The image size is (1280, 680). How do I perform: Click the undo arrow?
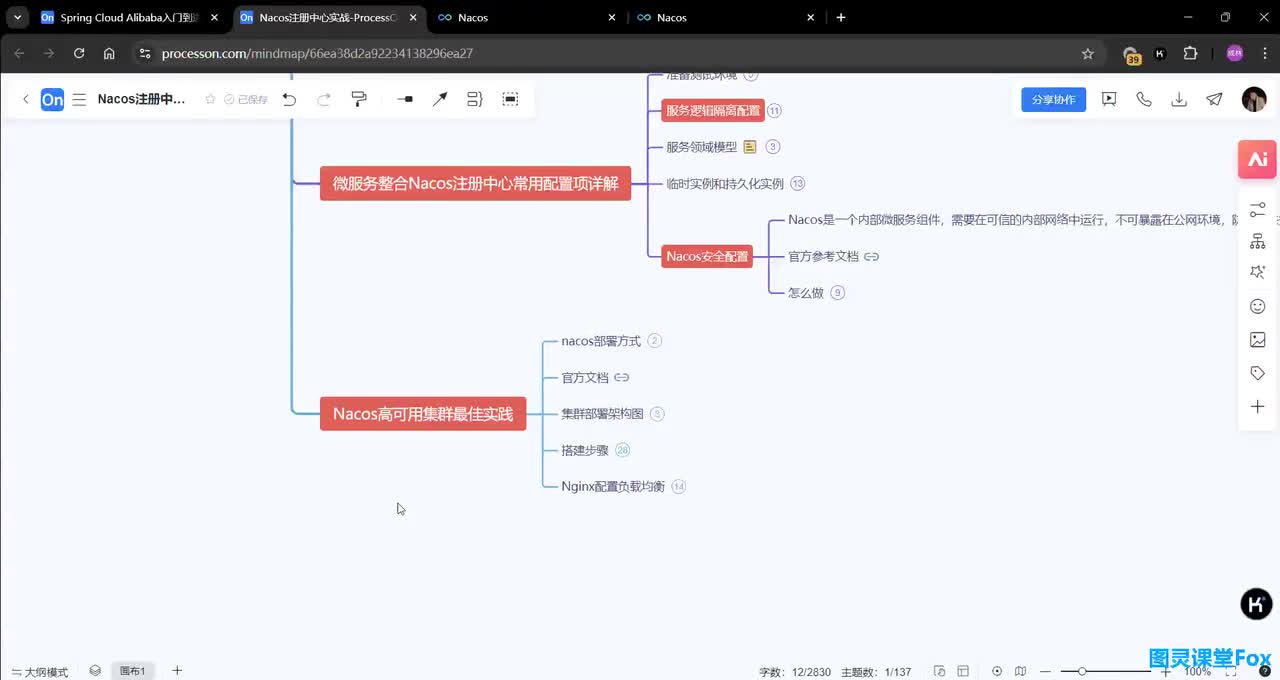[289, 99]
